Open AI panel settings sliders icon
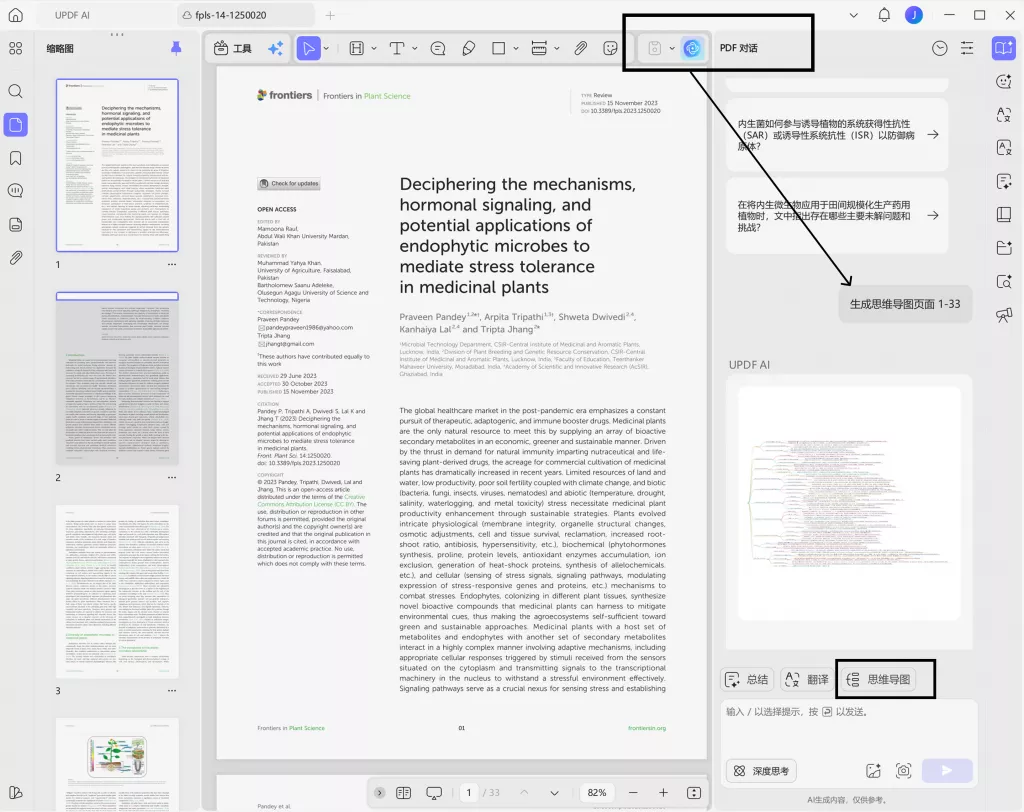Screen dimensions: 1024x812 pyautogui.click(x=967, y=48)
